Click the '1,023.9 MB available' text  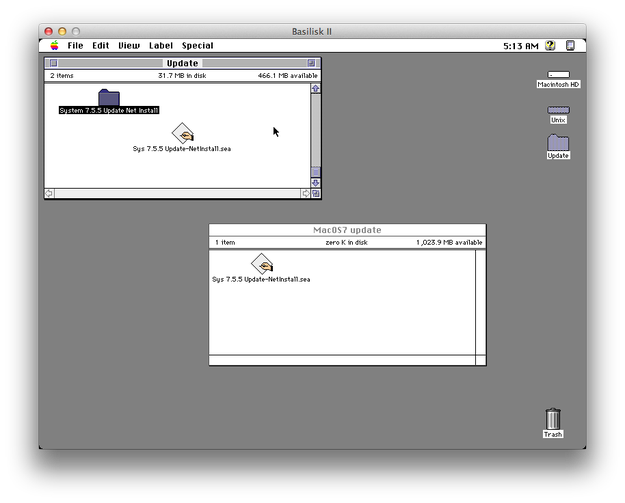(449, 242)
